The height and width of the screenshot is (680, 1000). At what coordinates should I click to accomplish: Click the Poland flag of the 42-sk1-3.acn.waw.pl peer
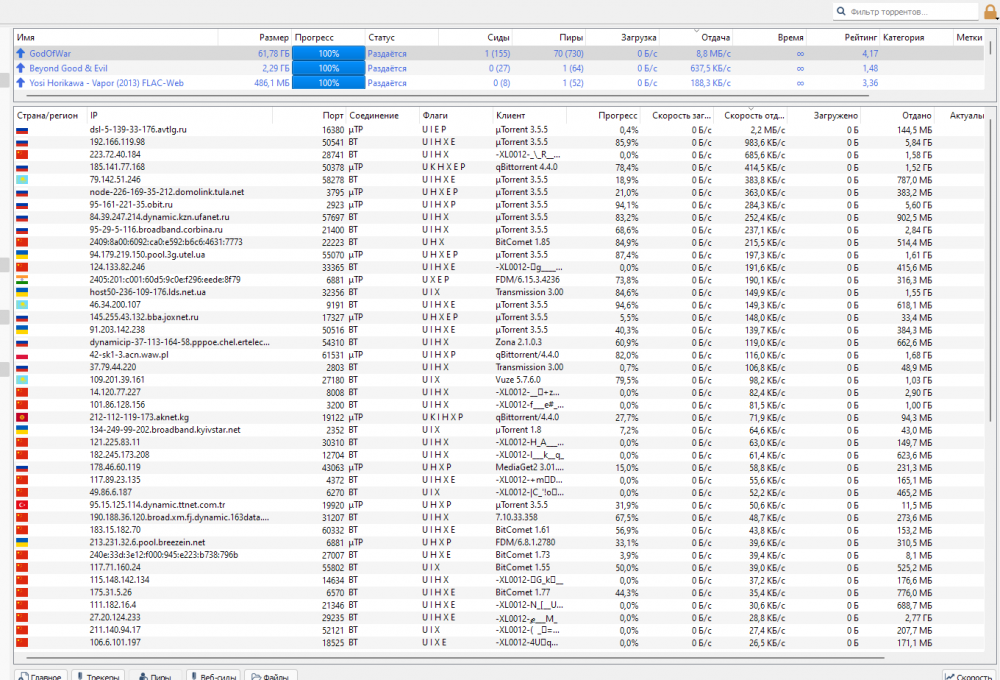tap(22, 355)
